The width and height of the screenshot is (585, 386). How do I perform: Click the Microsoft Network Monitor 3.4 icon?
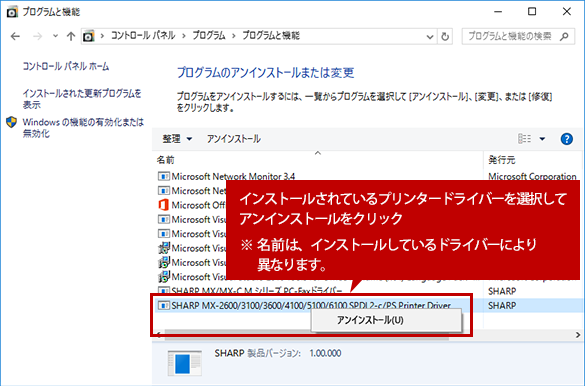click(163, 176)
